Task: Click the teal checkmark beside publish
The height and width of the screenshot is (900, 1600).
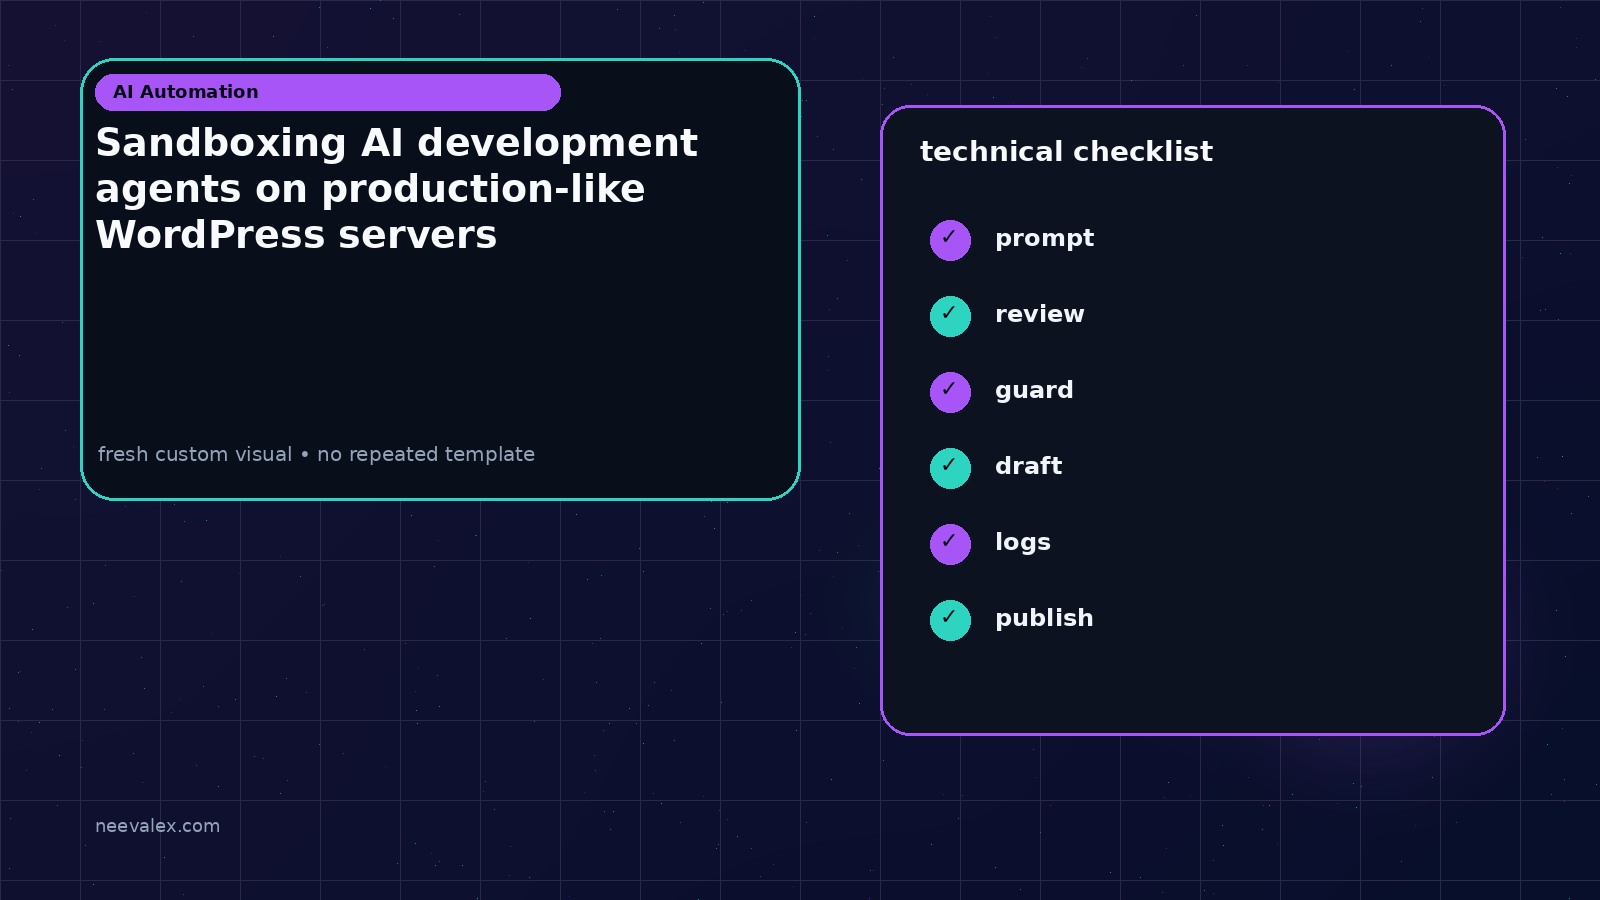Action: point(950,620)
